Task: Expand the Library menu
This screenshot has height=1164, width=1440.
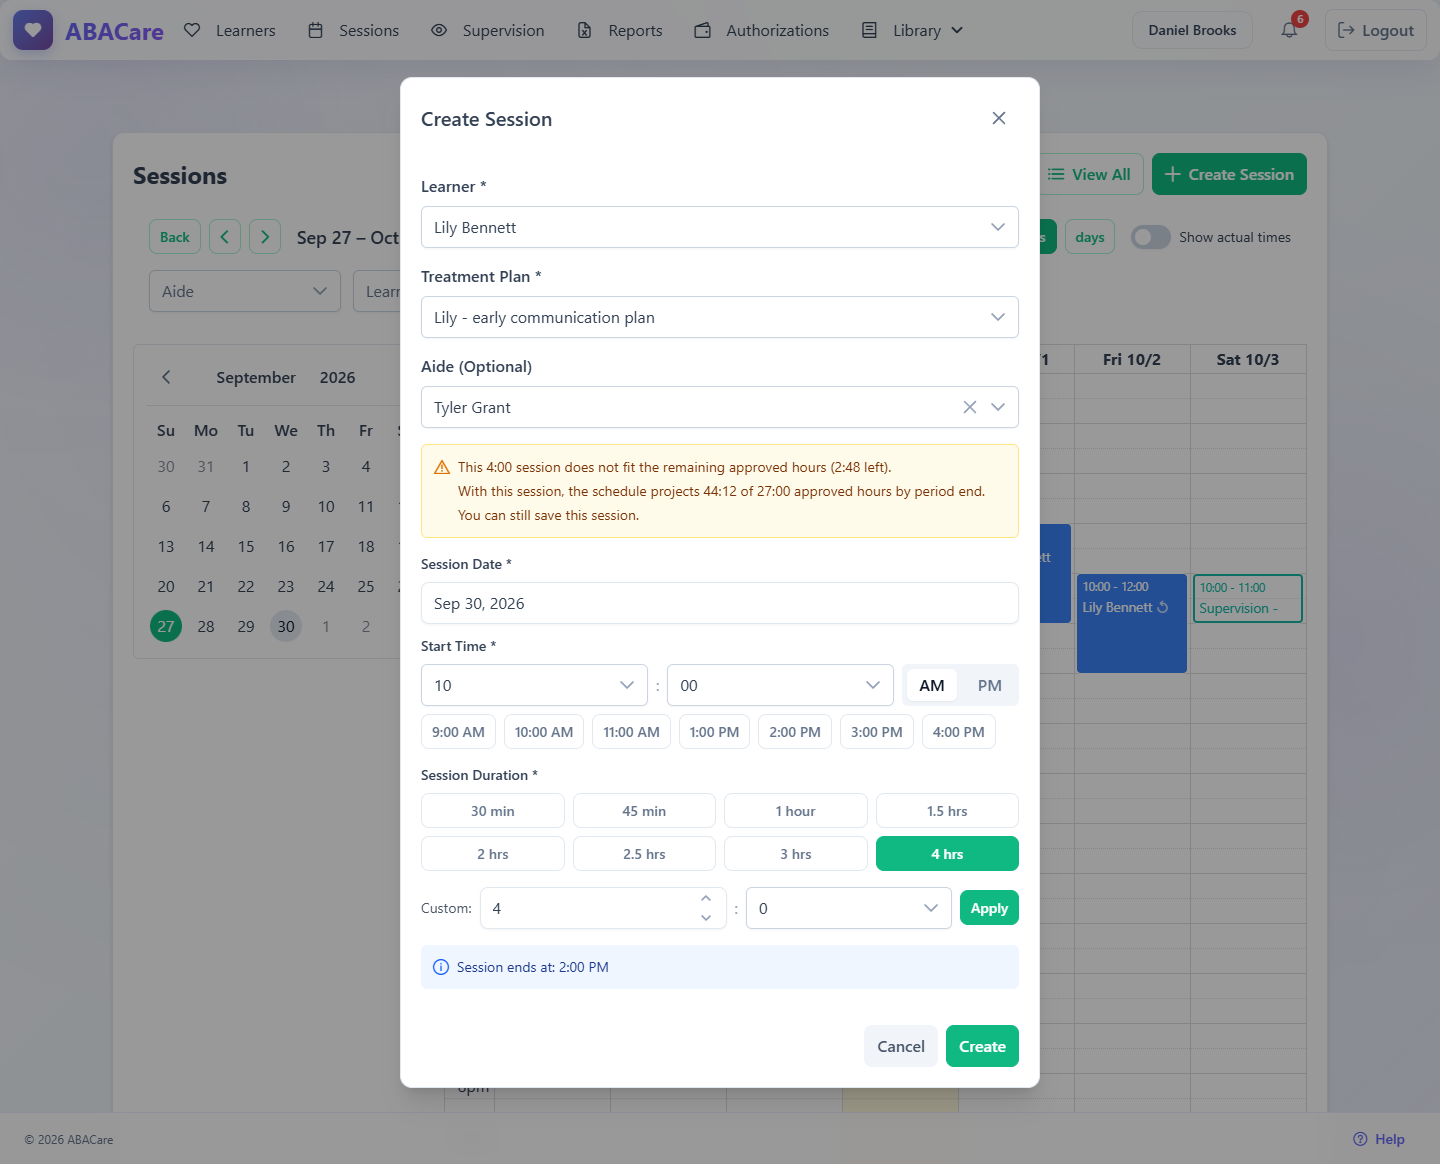Action: 913,30
